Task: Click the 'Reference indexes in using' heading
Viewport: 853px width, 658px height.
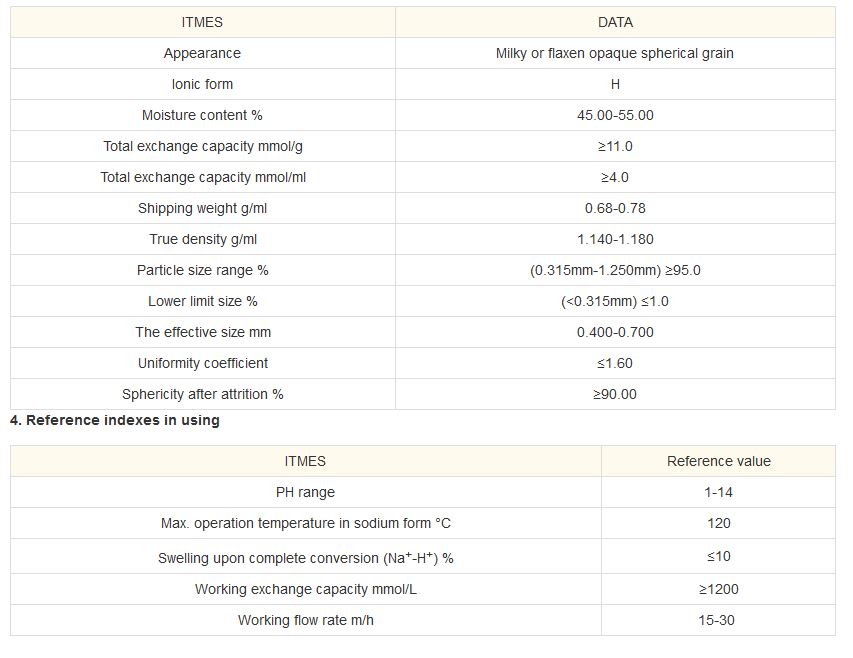Action: coord(115,420)
